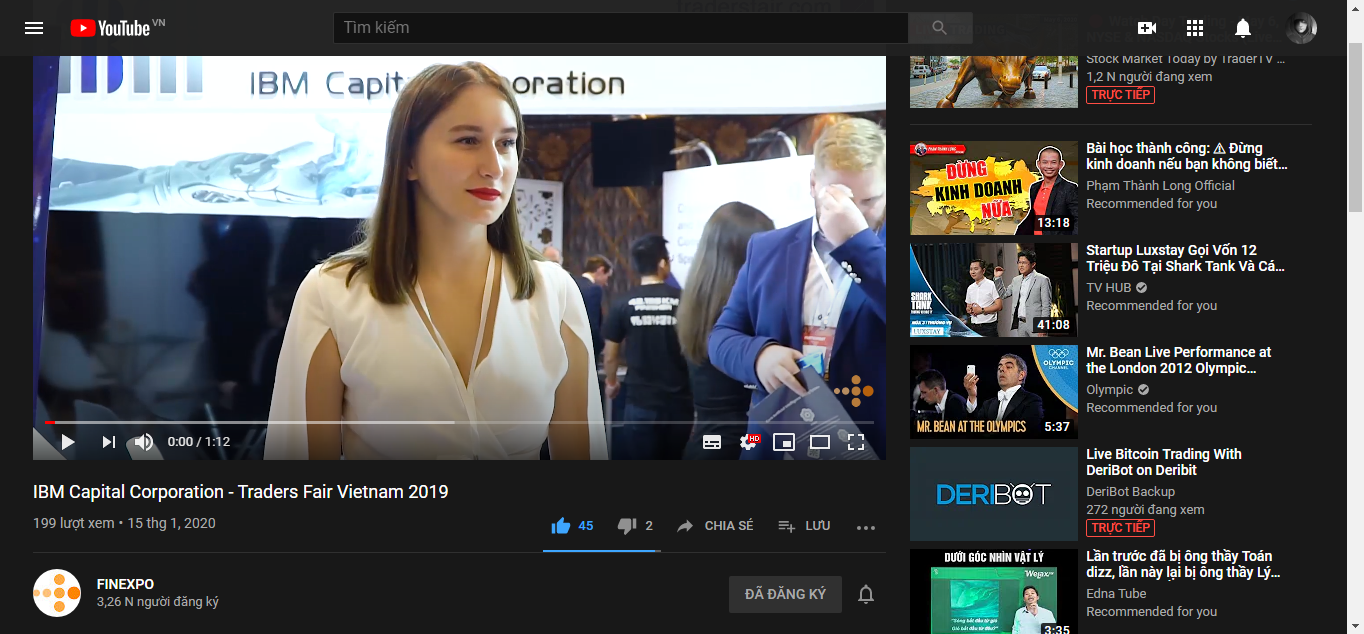Image resolution: width=1364 pixels, height=634 pixels.
Task: Open more actions three-dot menu
Action: [x=866, y=527]
